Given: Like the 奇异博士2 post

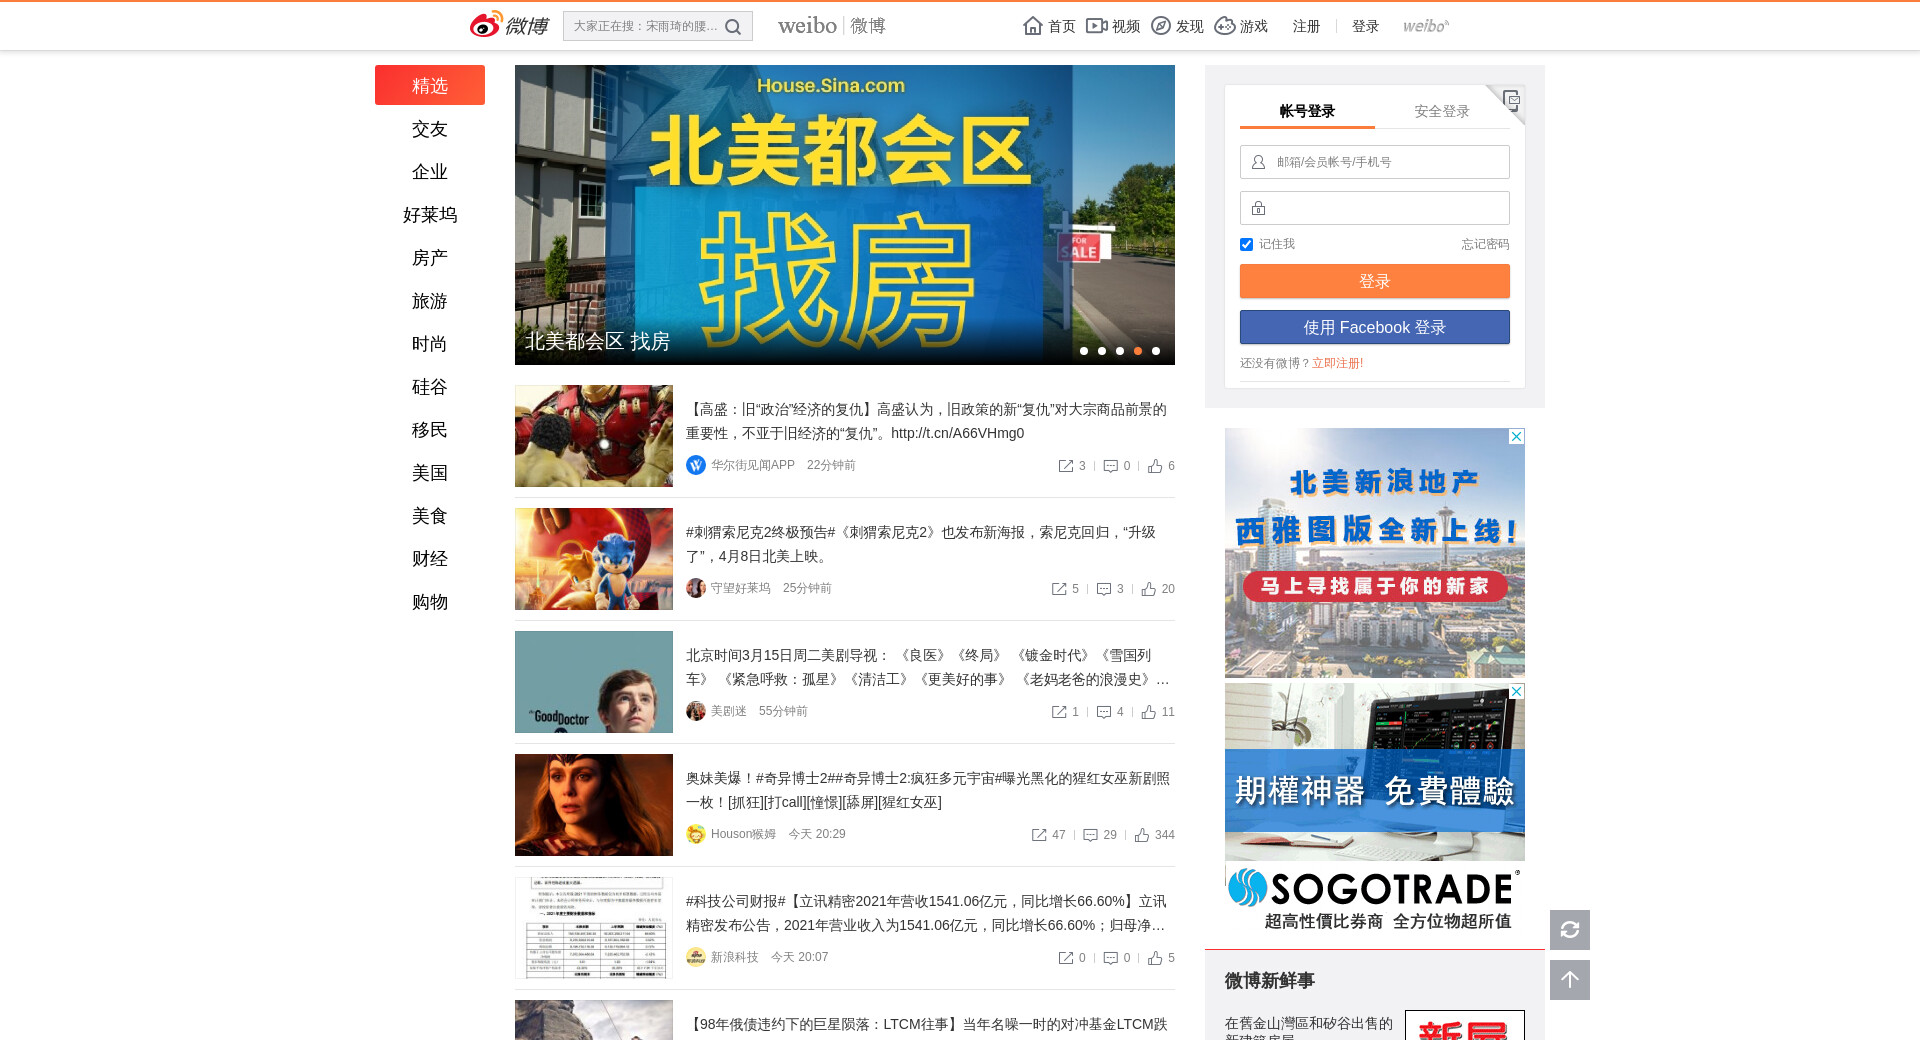Looking at the screenshot, I should point(1142,835).
